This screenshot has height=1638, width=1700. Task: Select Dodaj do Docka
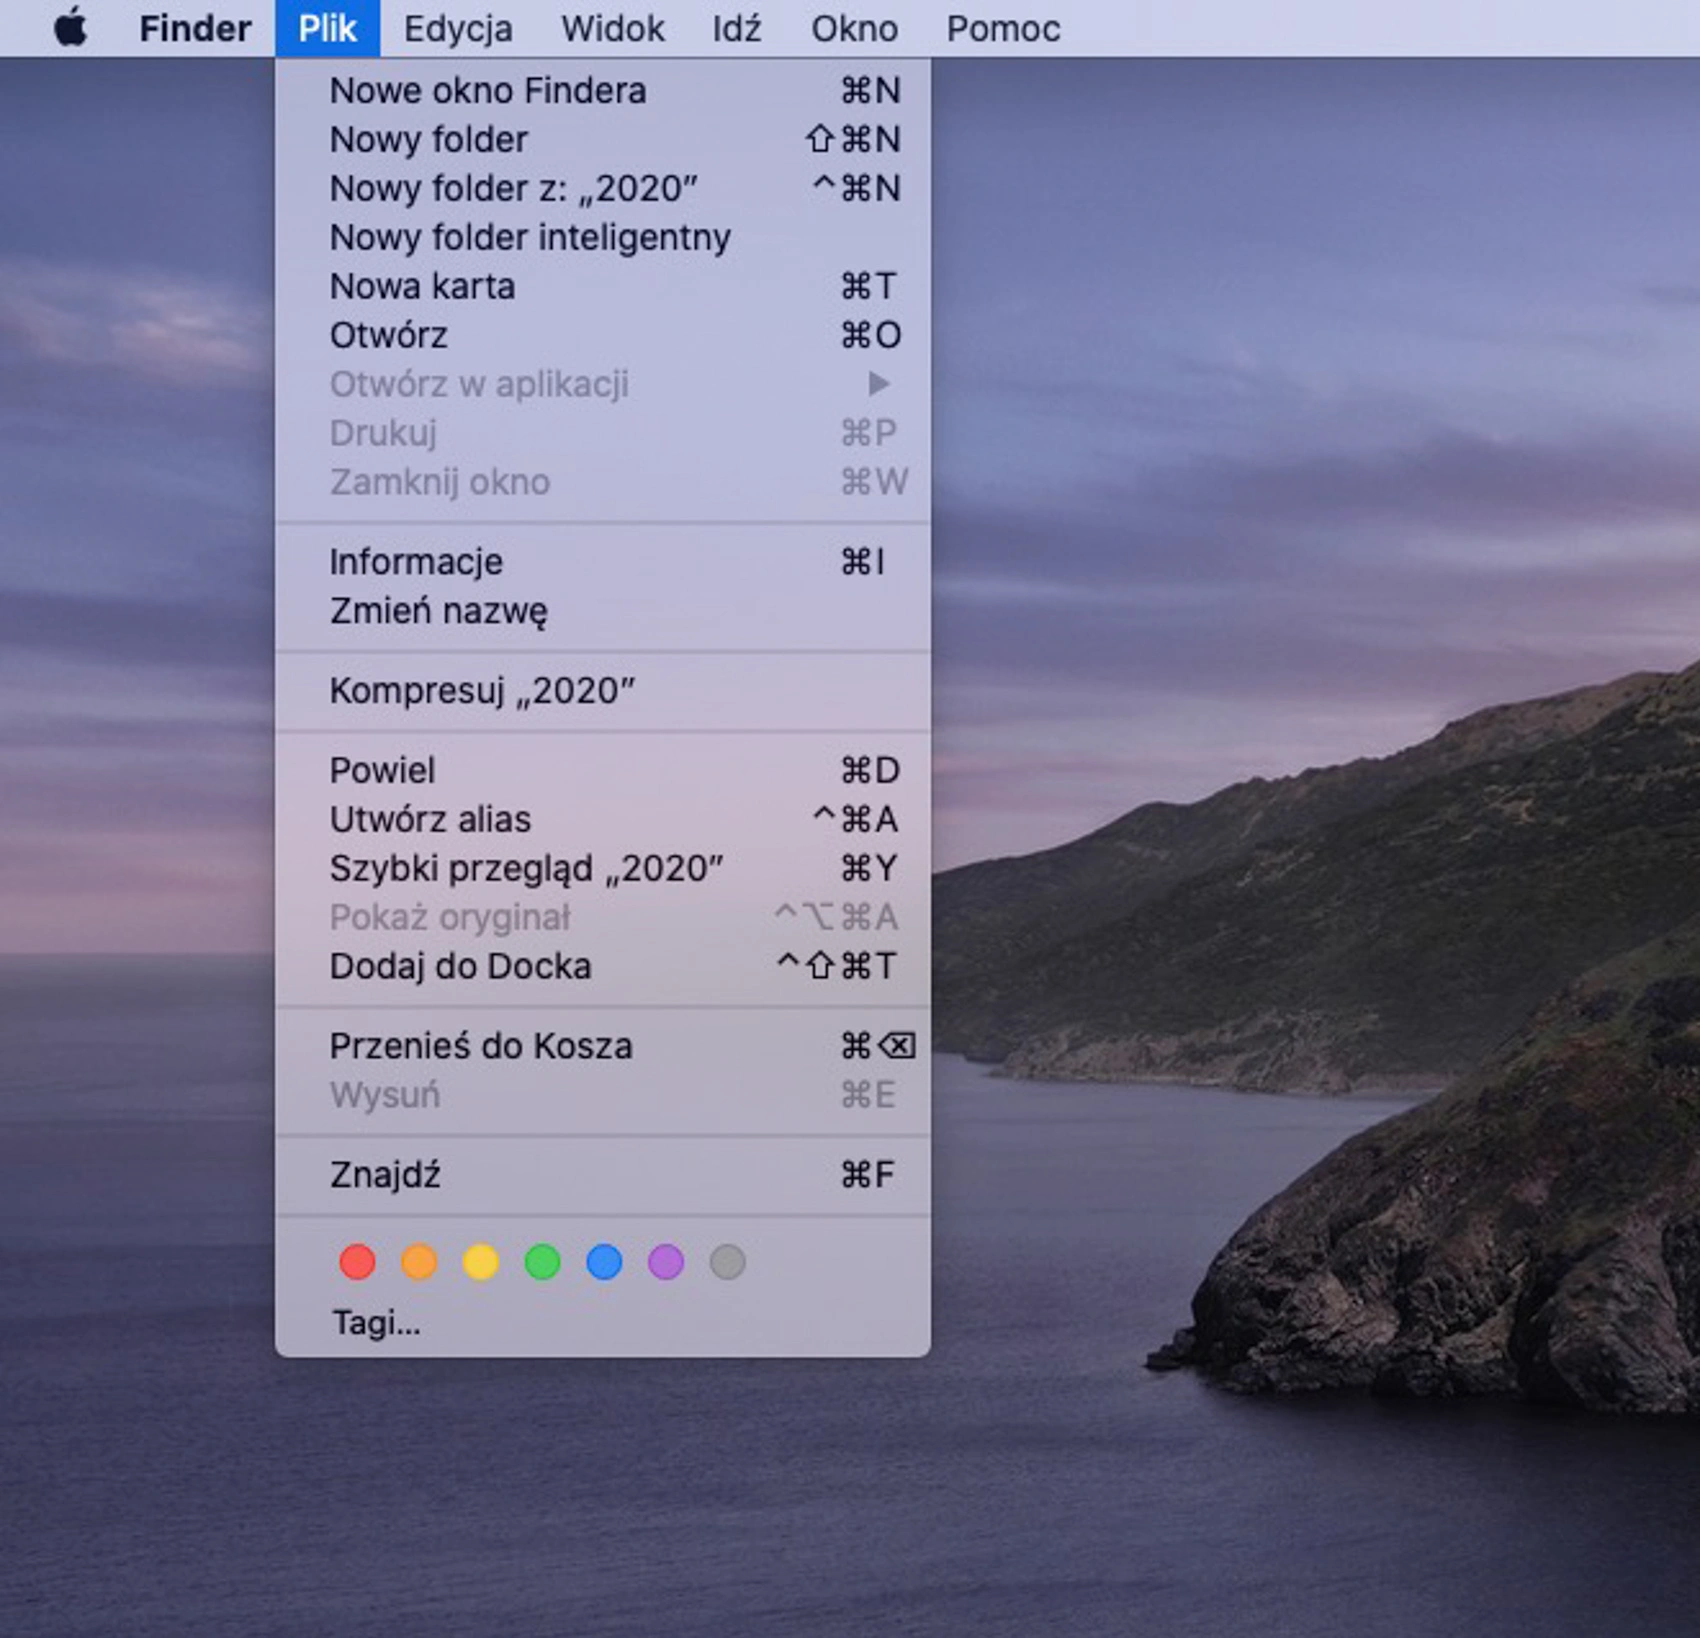[x=603, y=967]
